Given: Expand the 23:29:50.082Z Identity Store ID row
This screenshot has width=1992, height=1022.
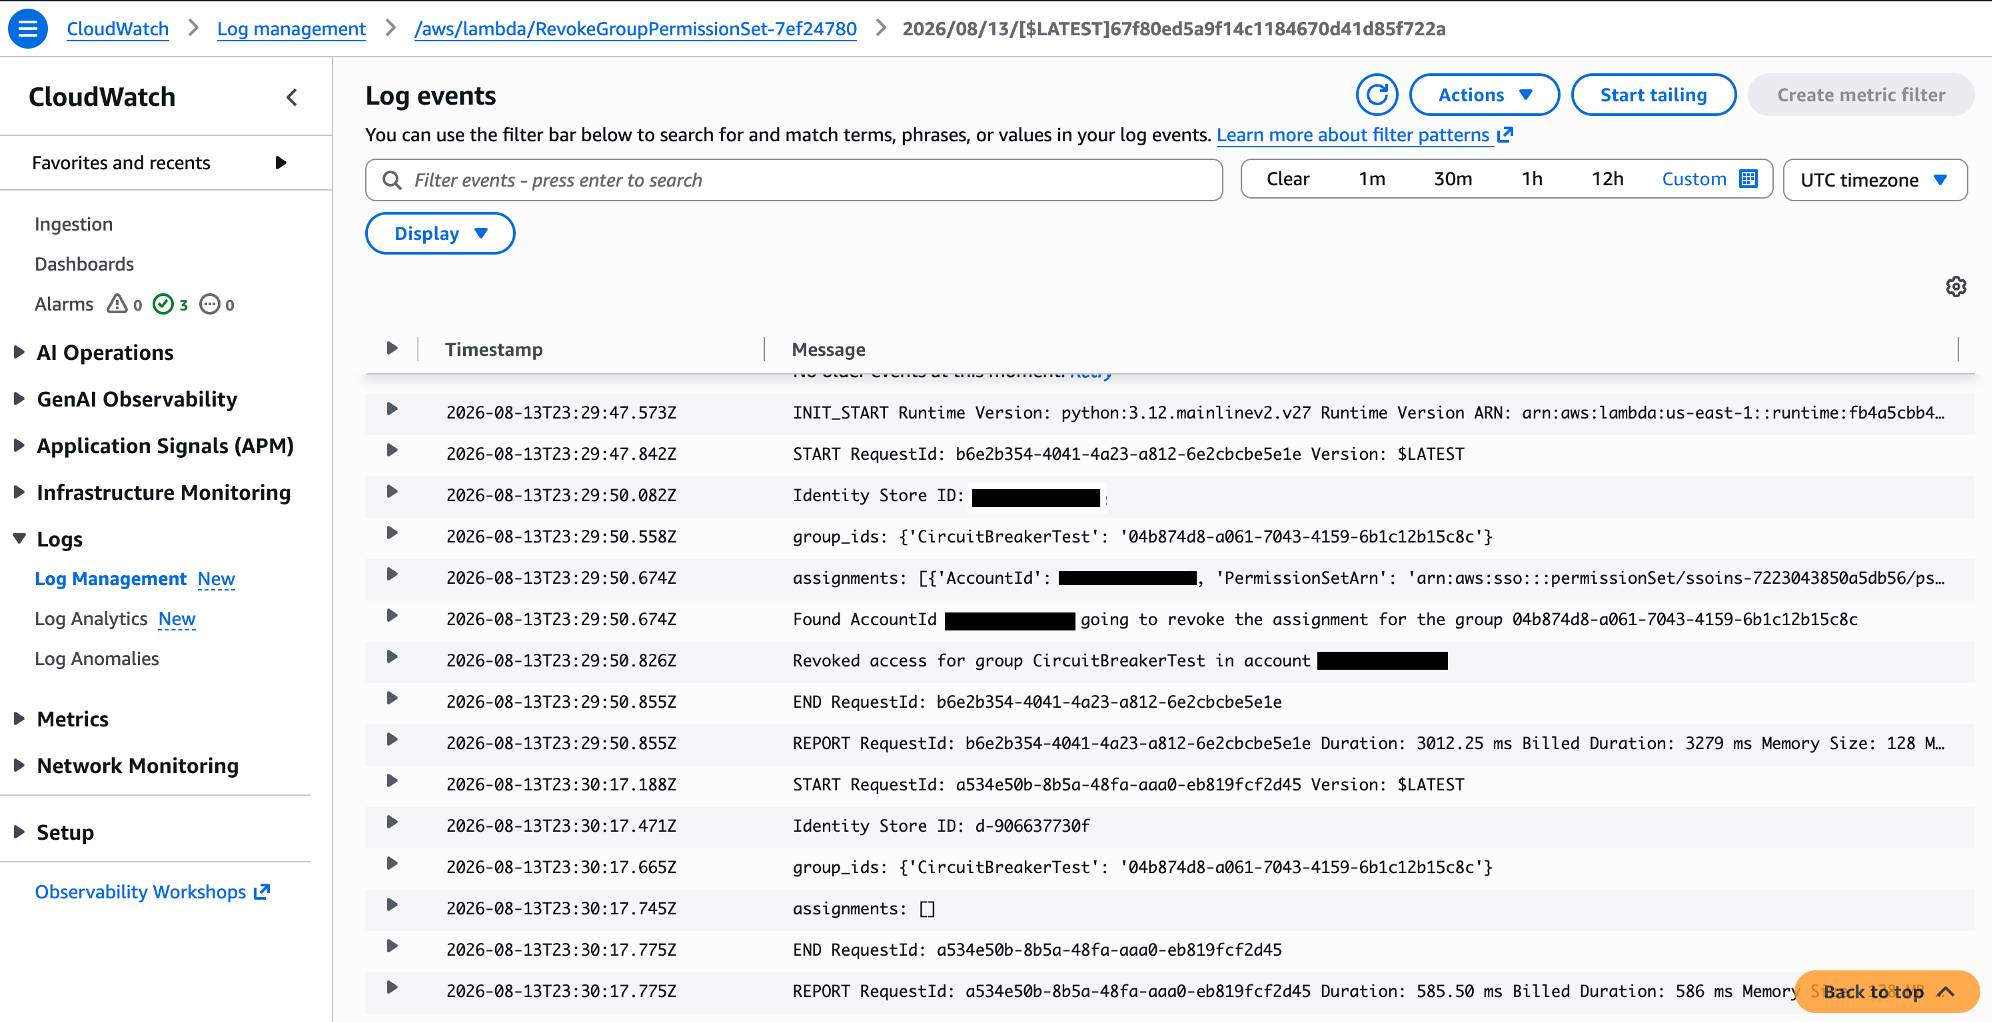Looking at the screenshot, I should 392,492.
